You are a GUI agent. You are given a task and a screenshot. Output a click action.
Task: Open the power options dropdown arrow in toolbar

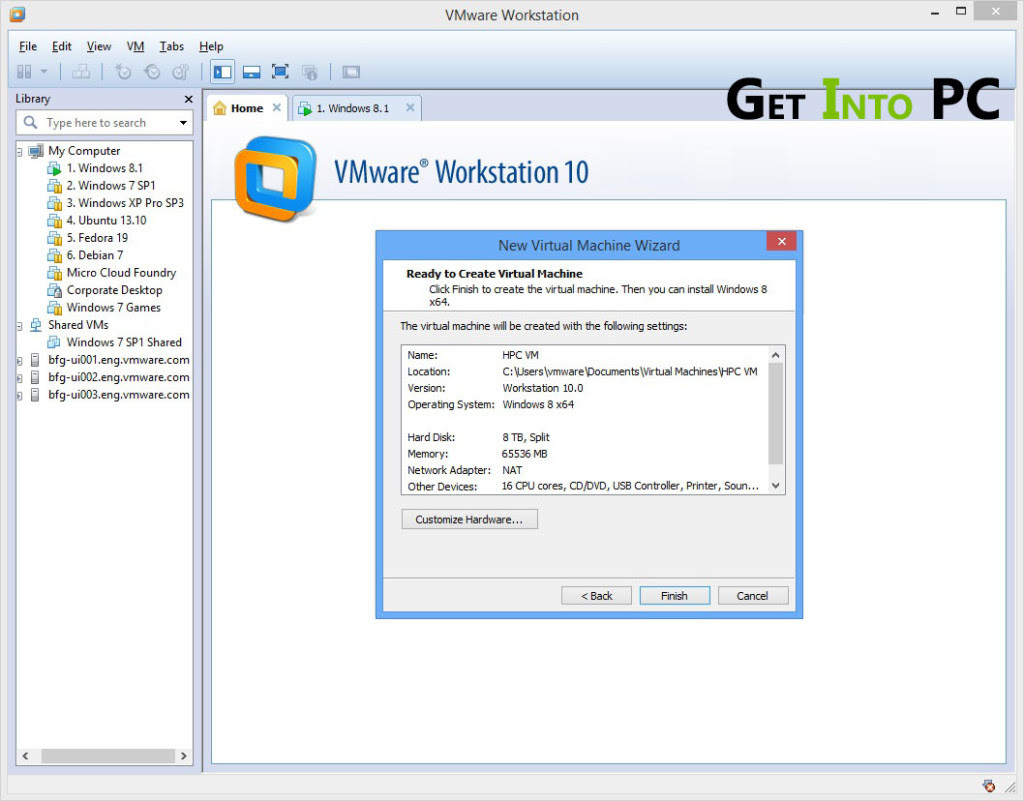[x=44, y=72]
